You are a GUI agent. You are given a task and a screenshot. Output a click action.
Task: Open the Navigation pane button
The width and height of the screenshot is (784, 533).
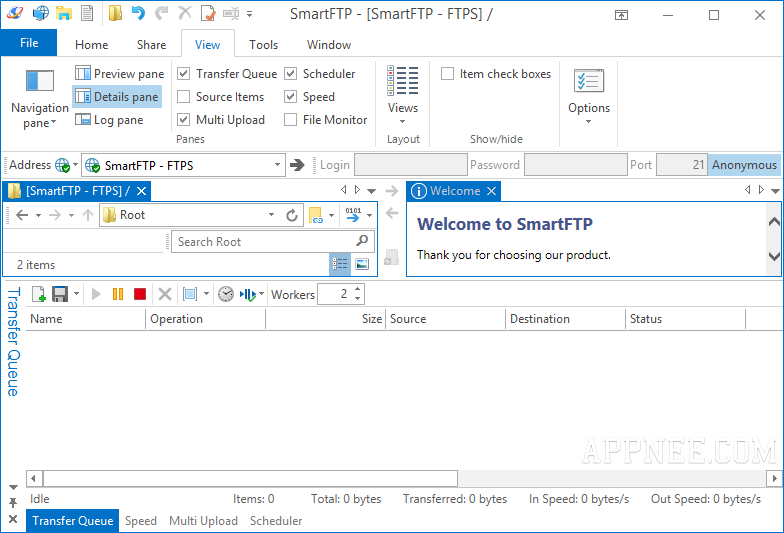point(40,99)
